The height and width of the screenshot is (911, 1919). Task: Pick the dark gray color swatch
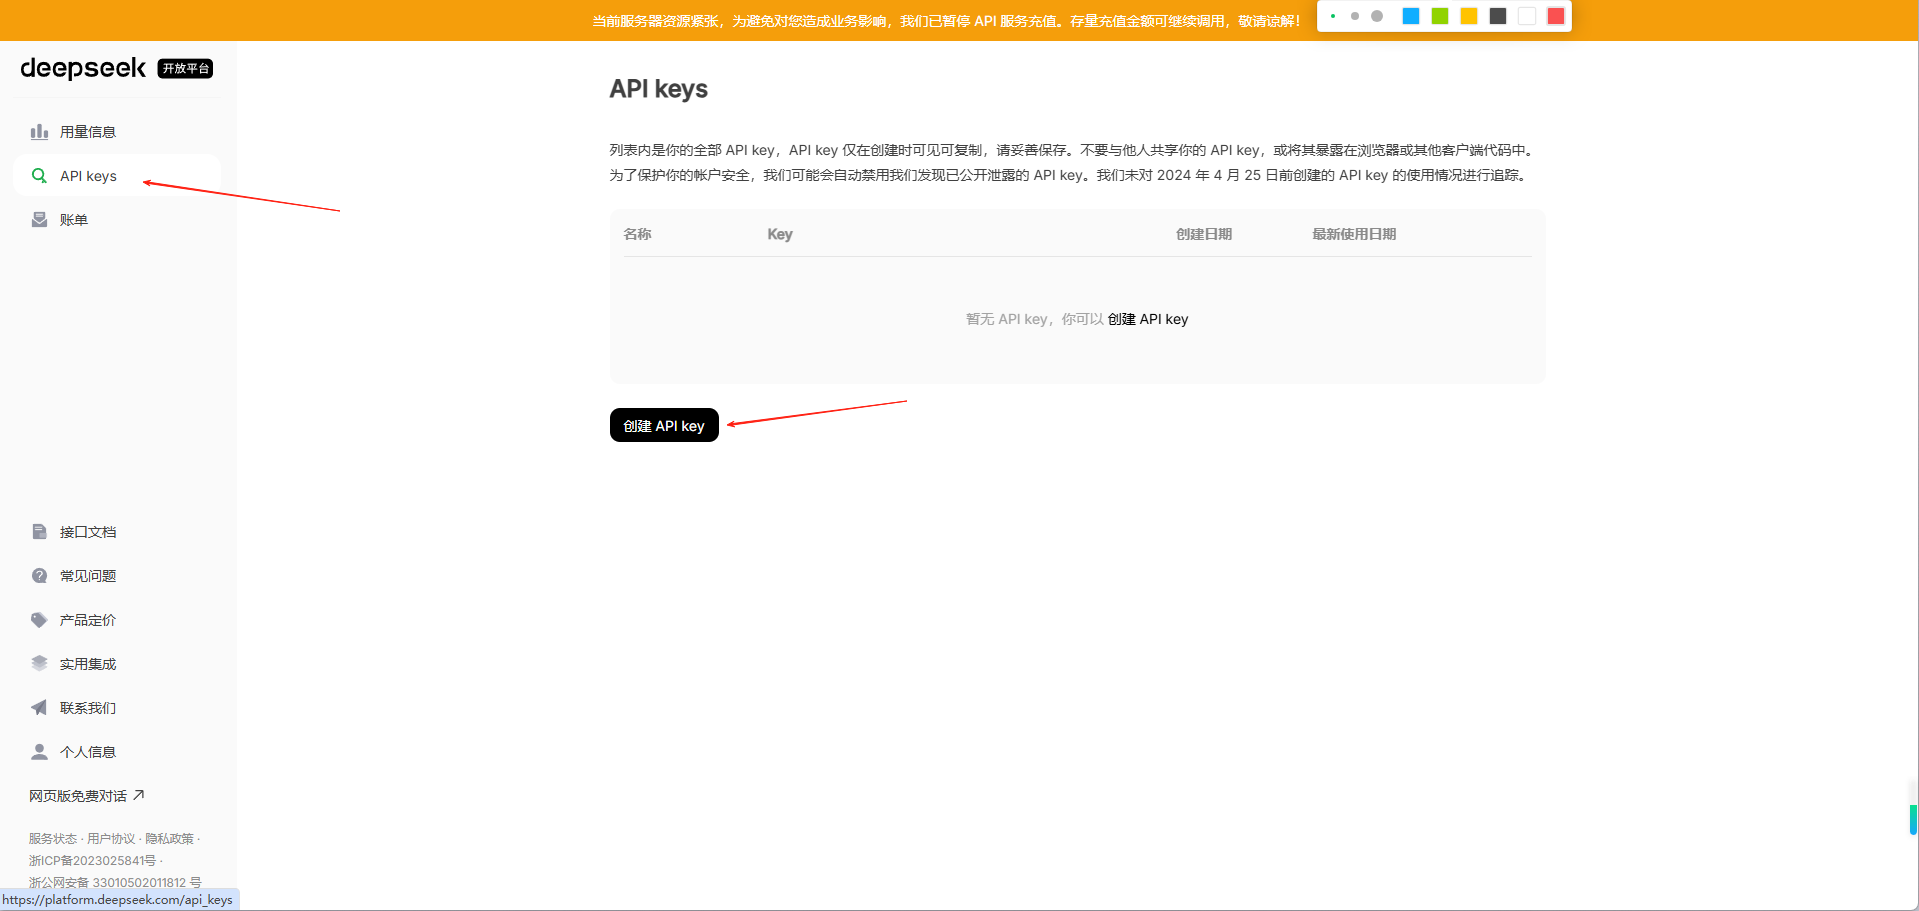click(1498, 16)
